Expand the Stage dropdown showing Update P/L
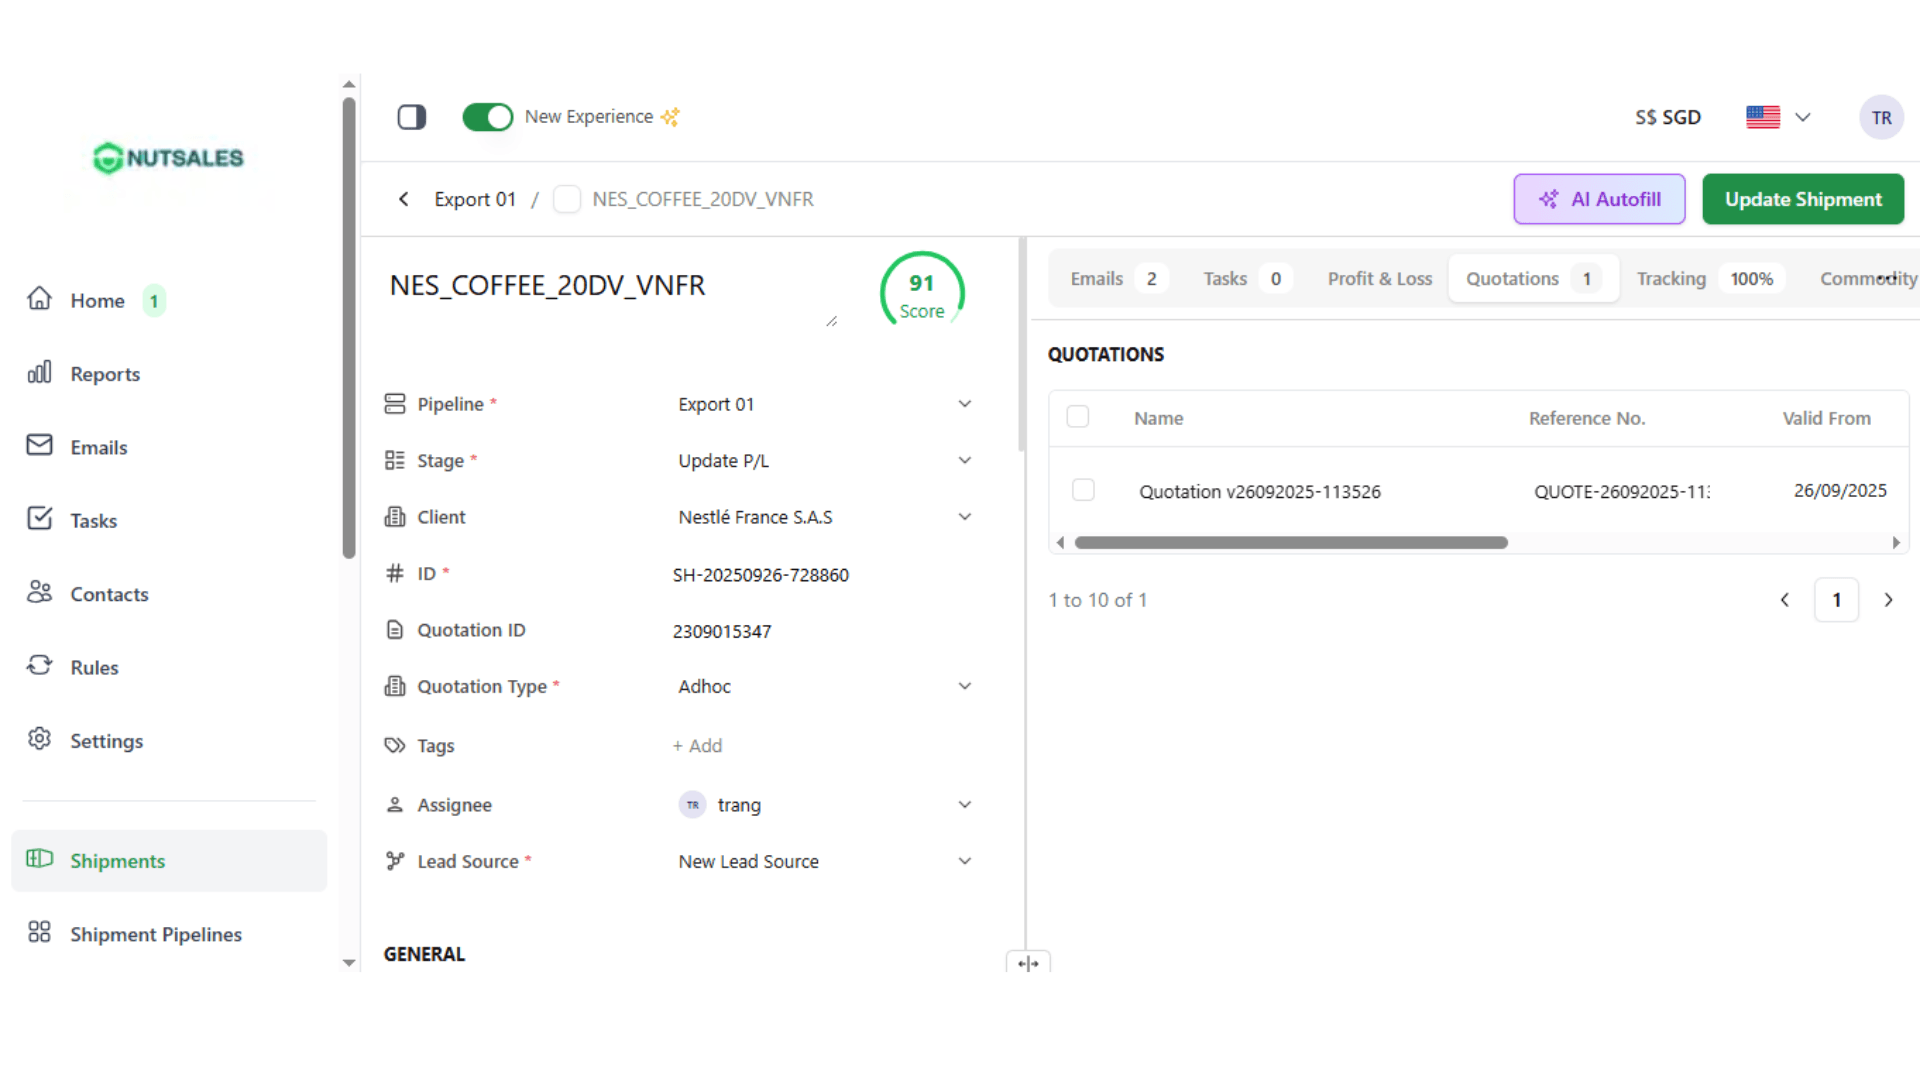The height and width of the screenshot is (1080, 1920). [x=964, y=460]
